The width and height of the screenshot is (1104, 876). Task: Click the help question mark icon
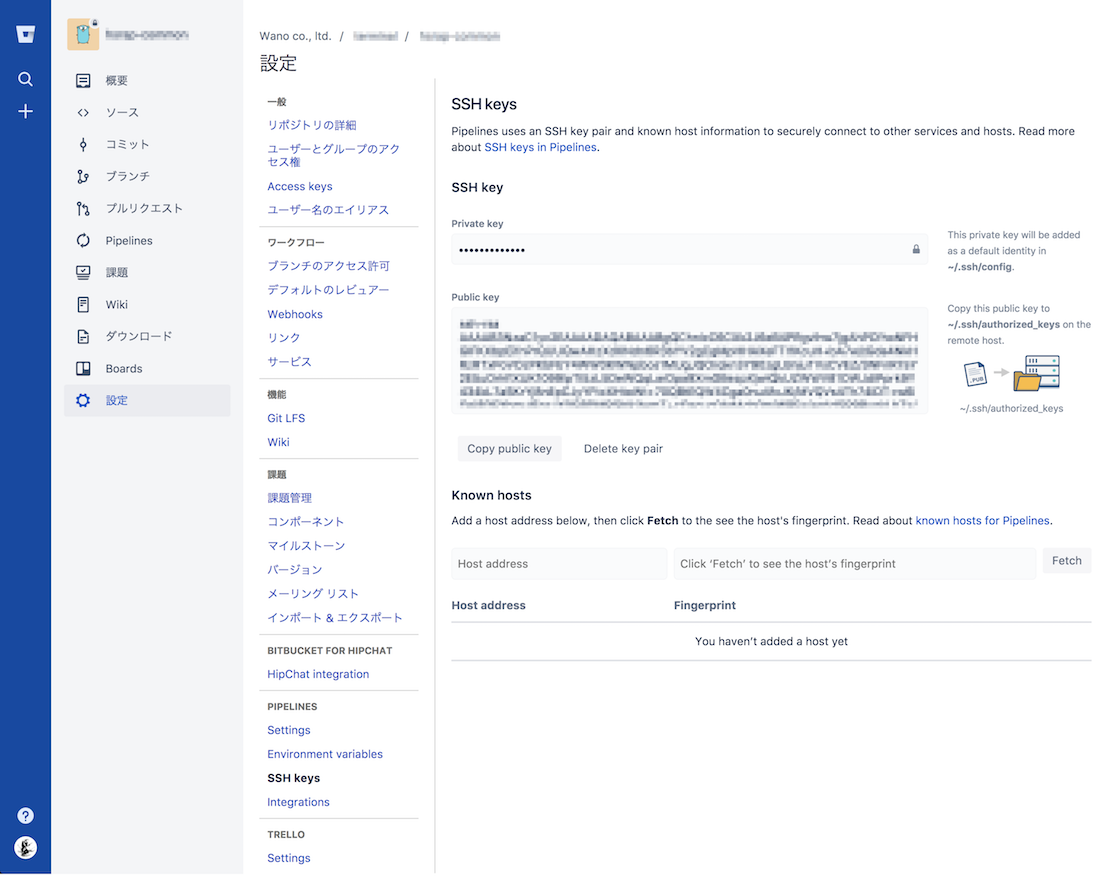coord(25,815)
